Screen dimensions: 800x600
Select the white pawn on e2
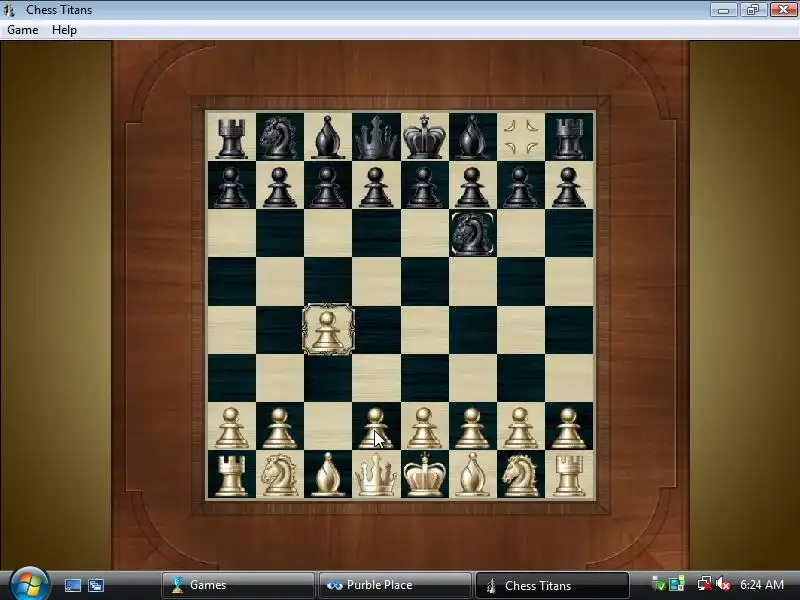pyautogui.click(x=424, y=428)
